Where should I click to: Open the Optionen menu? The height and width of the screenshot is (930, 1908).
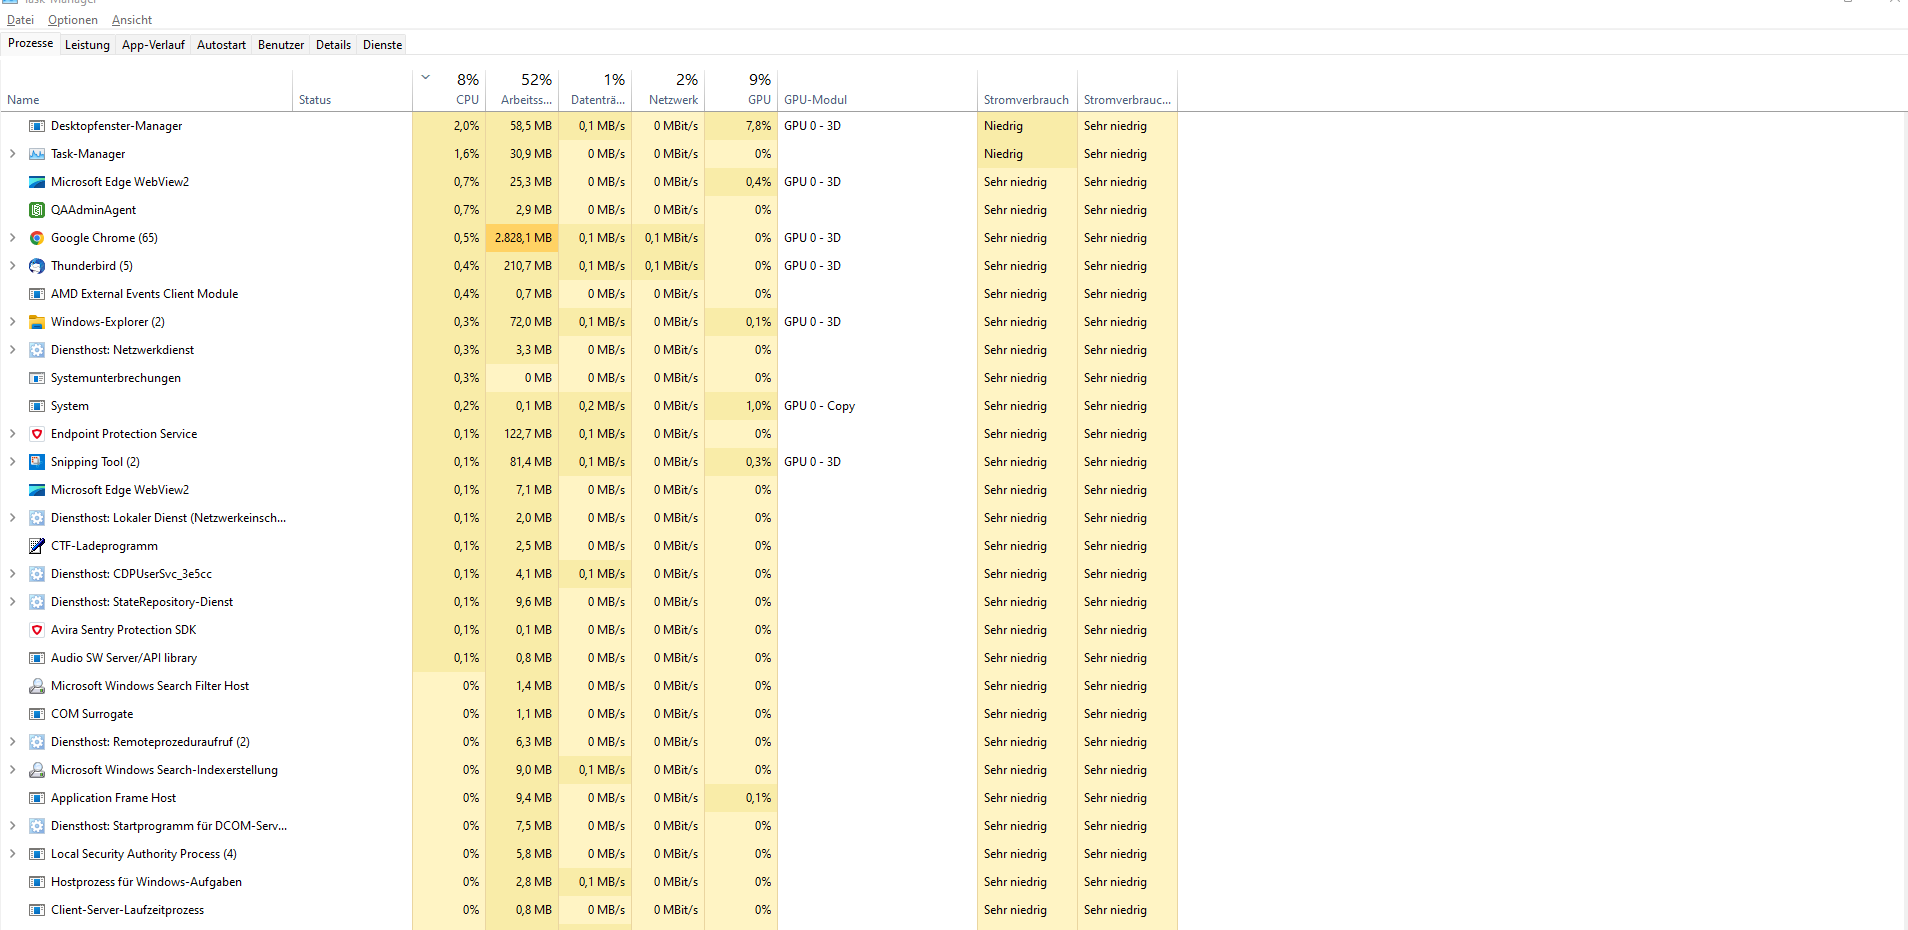pyautogui.click(x=73, y=20)
